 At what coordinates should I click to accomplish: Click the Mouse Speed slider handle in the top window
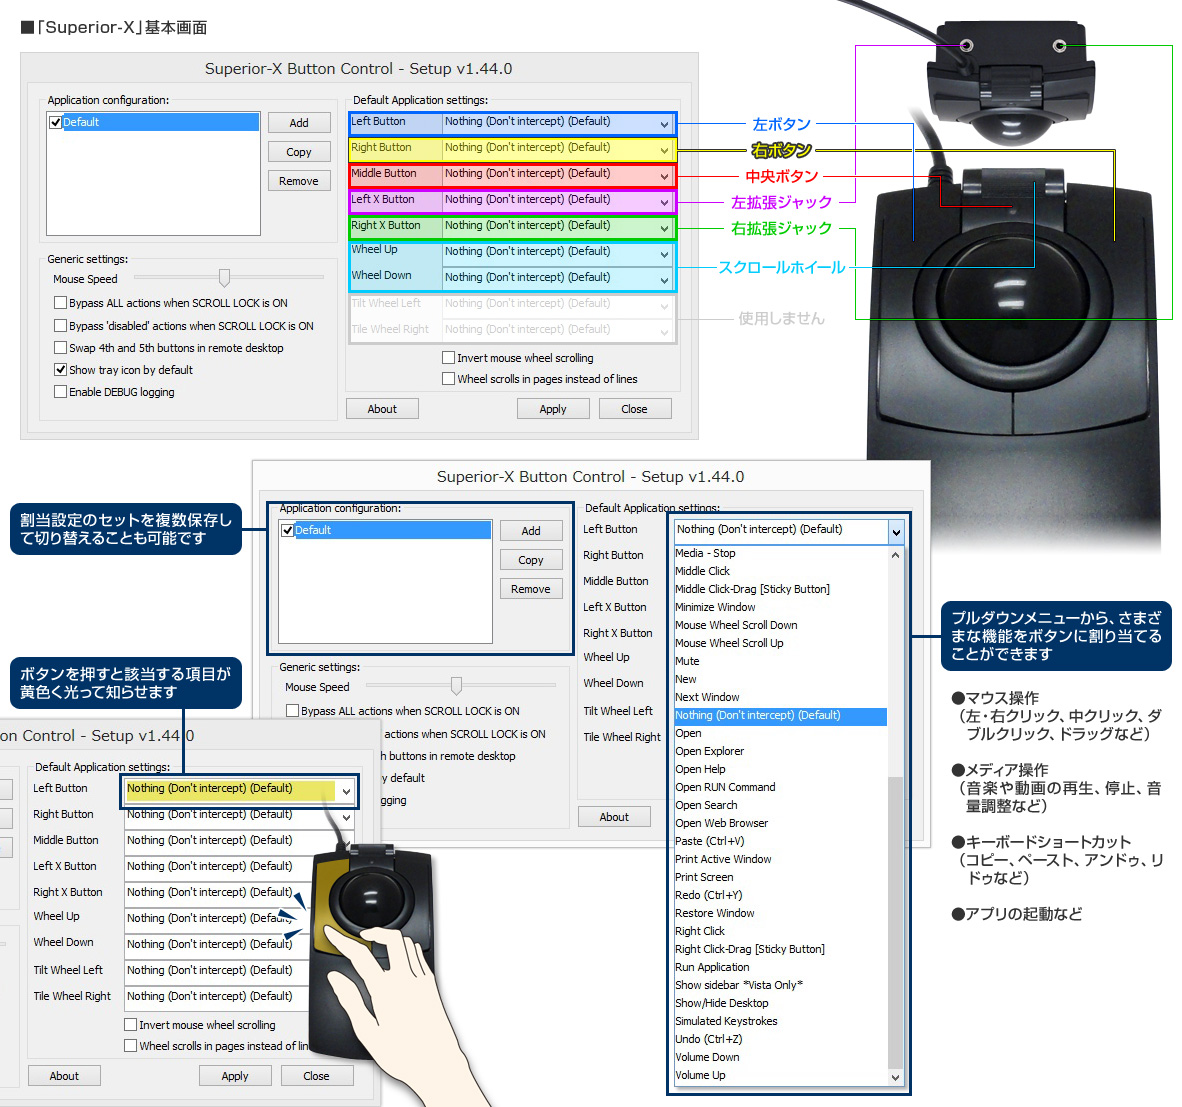(224, 277)
